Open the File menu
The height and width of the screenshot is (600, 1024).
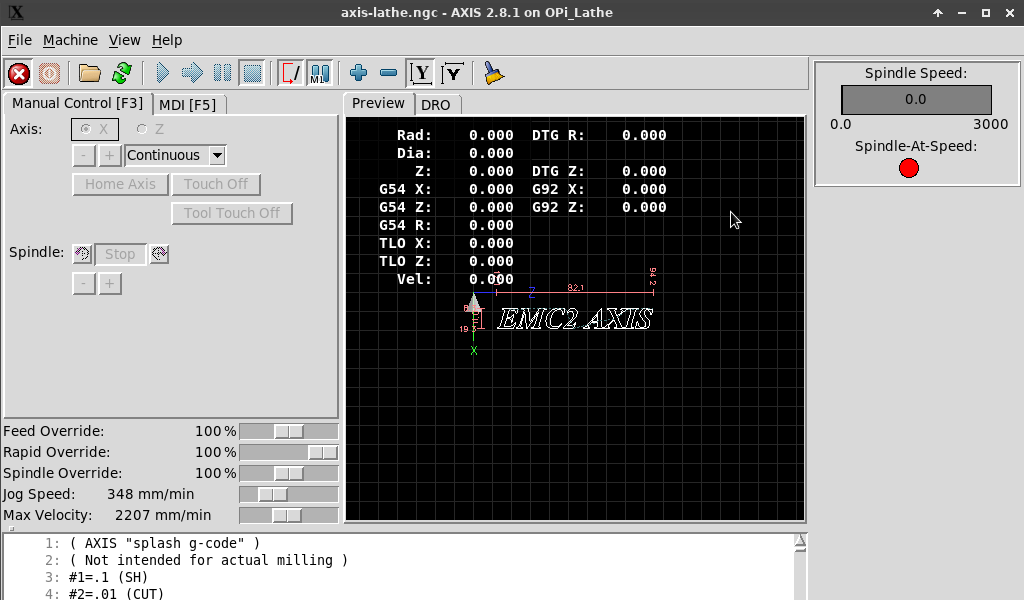[x=20, y=40]
